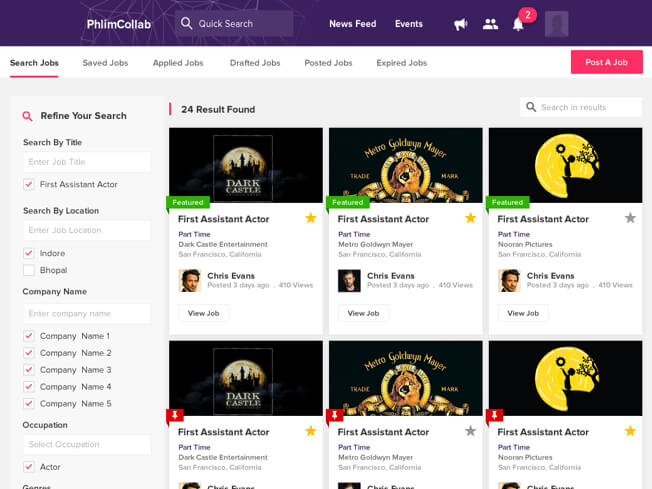Open the notifications bell icon

(x=518, y=24)
